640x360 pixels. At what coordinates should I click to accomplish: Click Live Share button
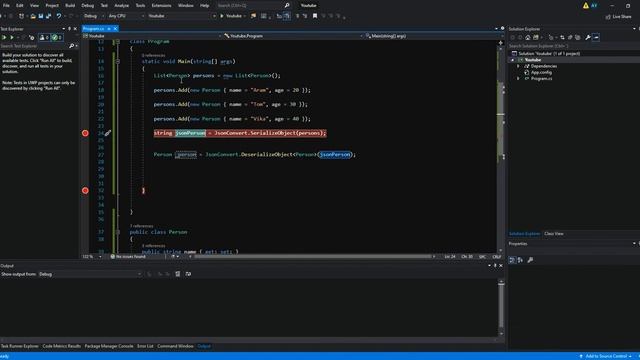pos(618,16)
